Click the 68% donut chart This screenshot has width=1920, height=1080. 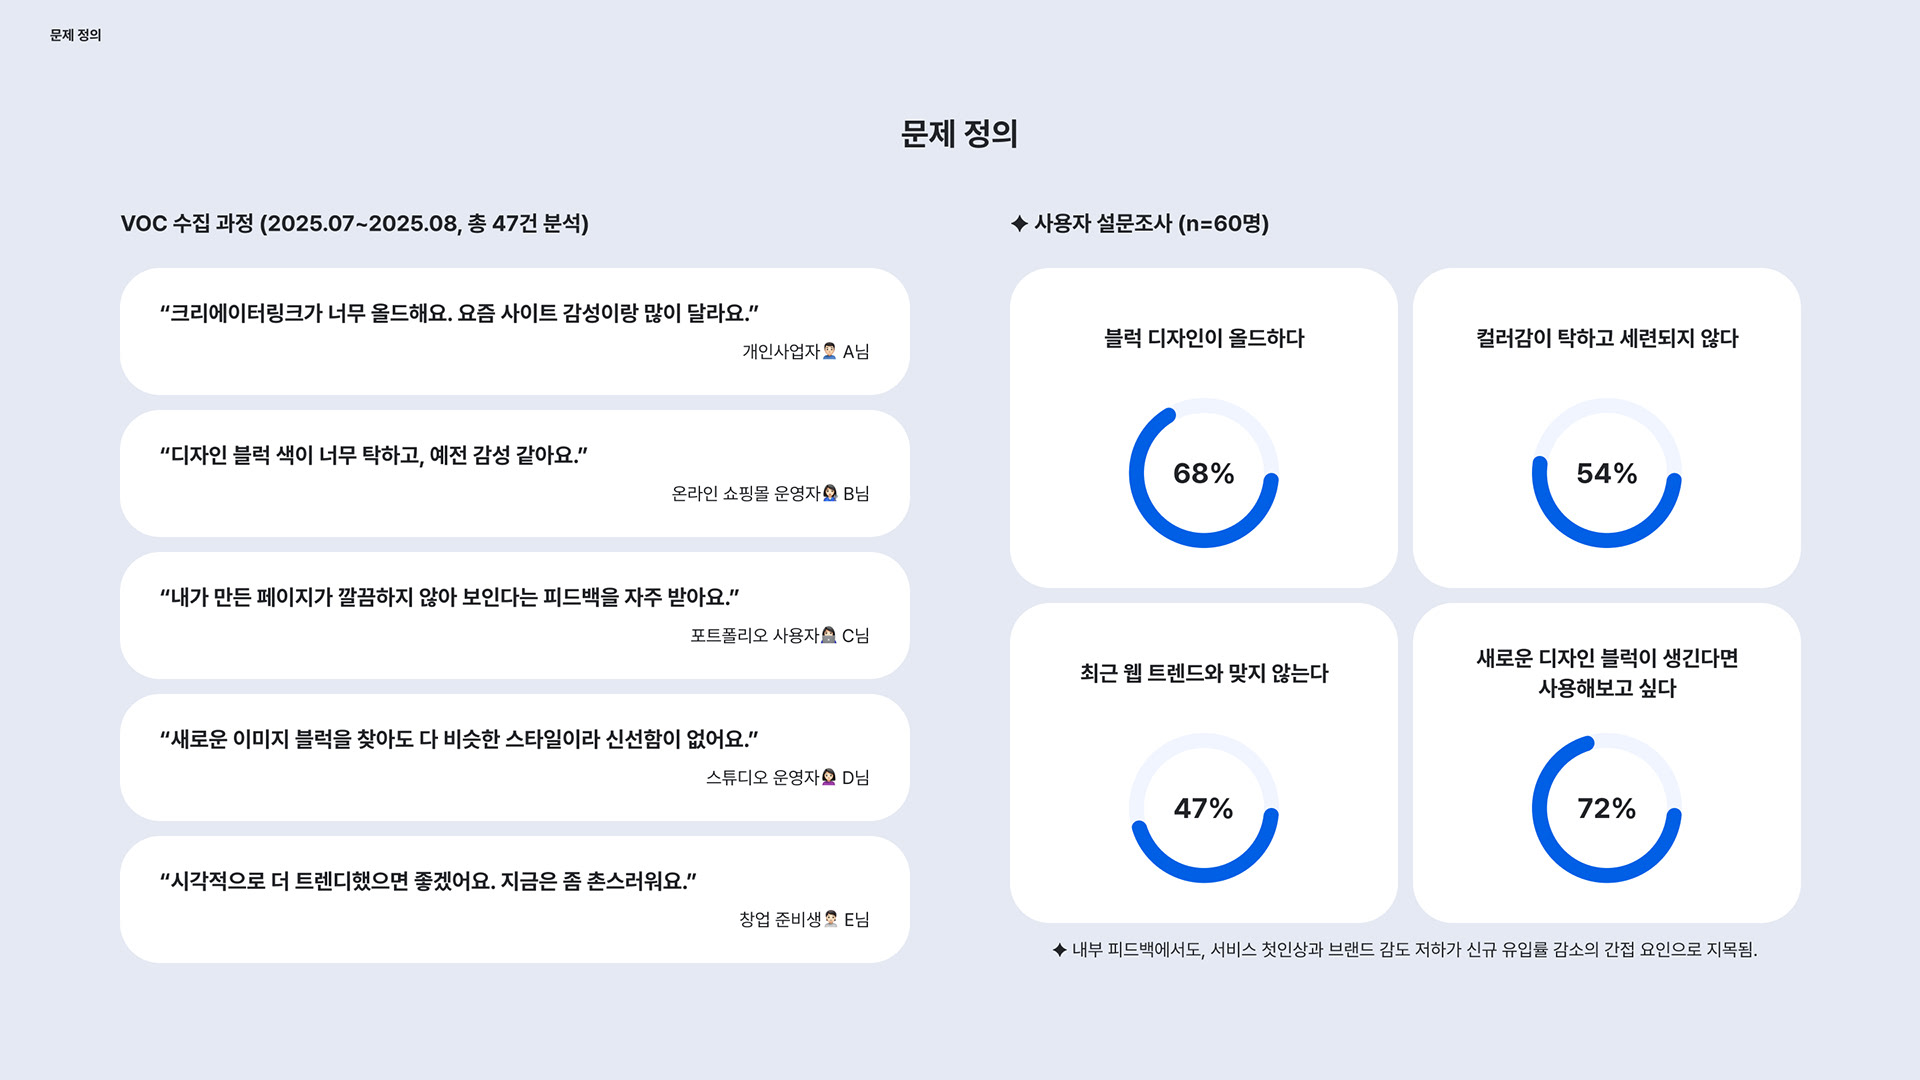pyautogui.click(x=1204, y=473)
